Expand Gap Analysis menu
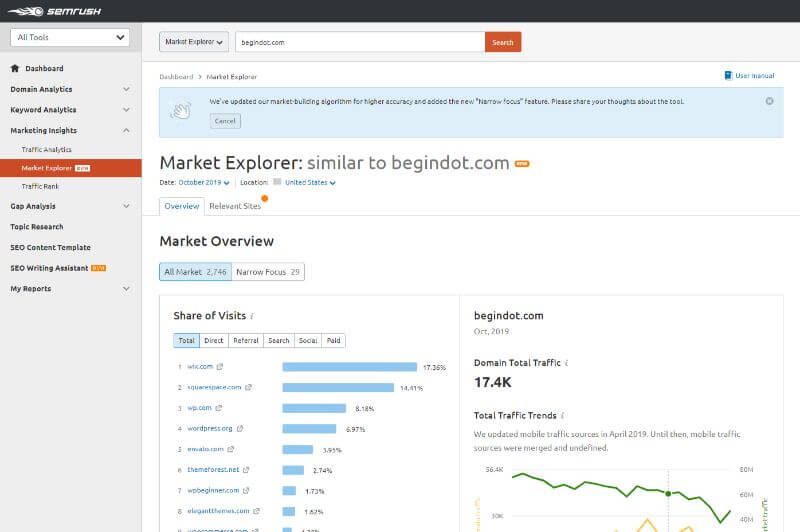 126,206
